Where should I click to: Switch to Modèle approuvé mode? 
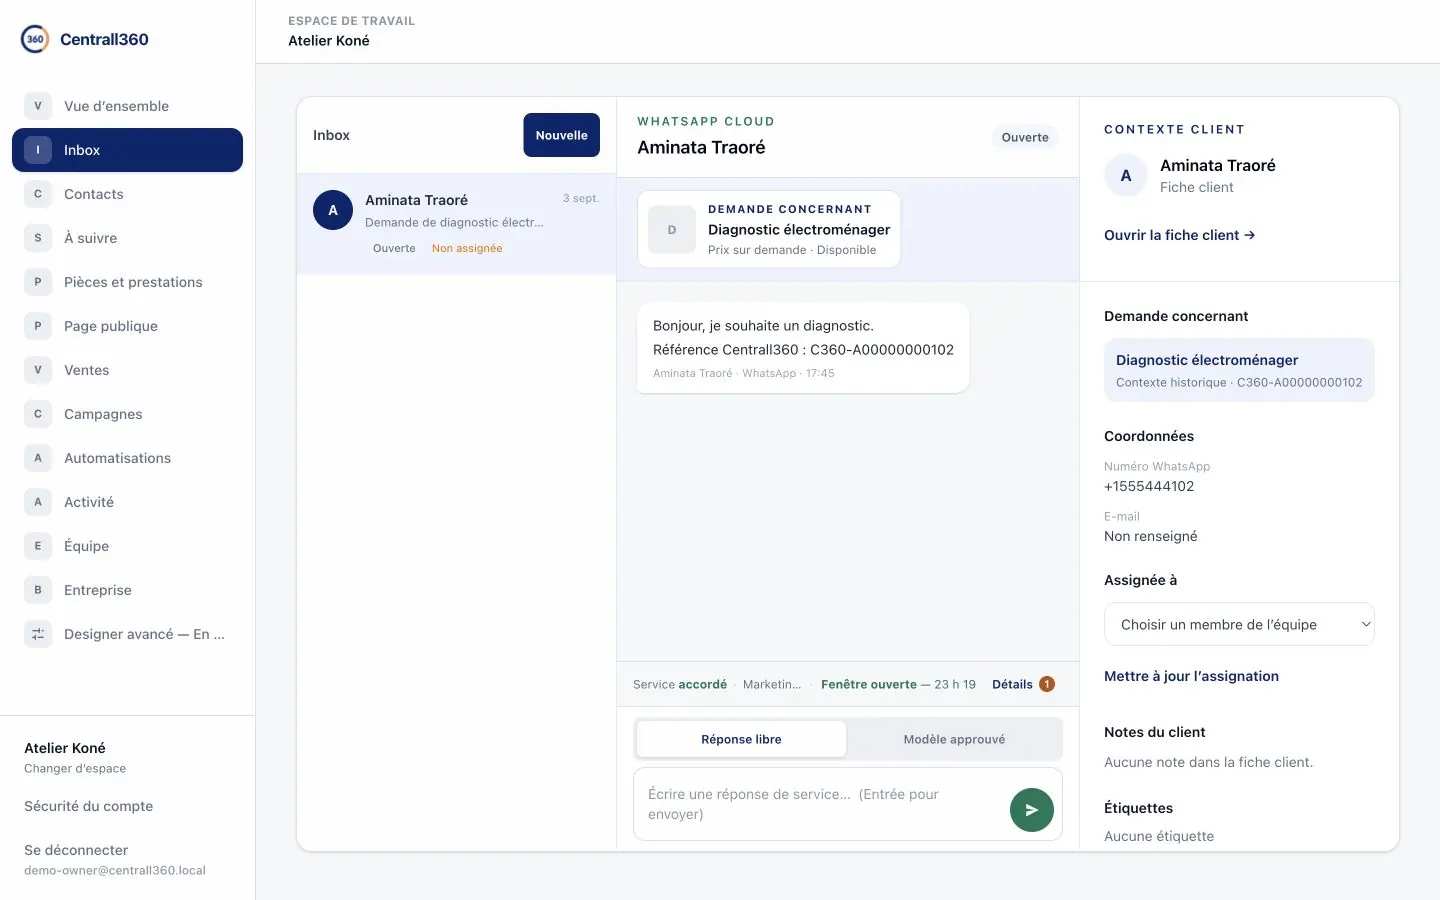pyautogui.click(x=954, y=739)
